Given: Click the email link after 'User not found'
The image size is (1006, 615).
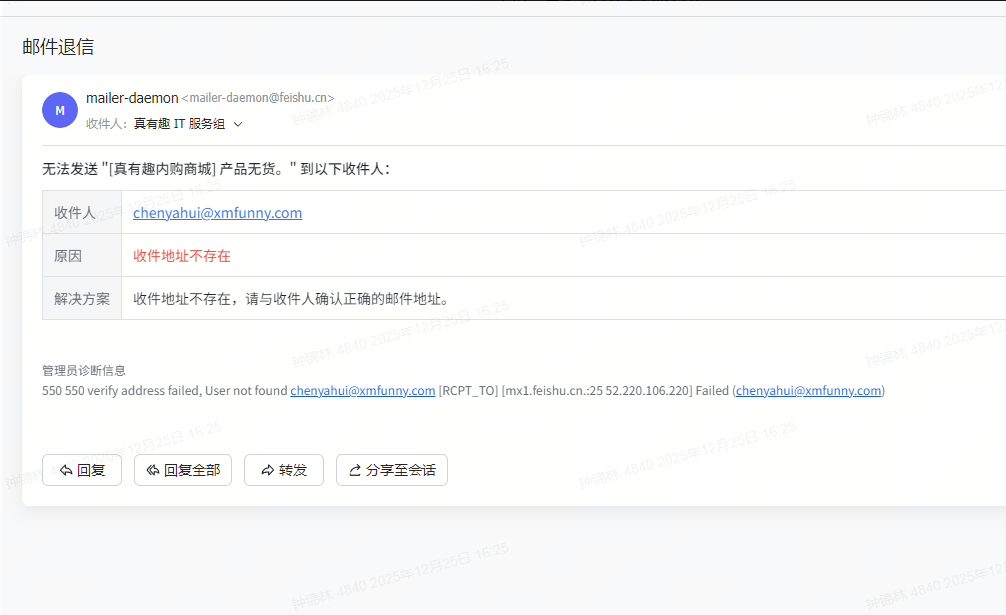Looking at the screenshot, I should coord(363,391).
